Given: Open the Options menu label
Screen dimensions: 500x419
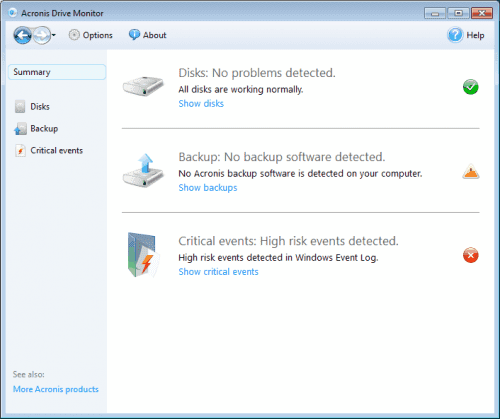Looking at the screenshot, I should coord(98,35).
